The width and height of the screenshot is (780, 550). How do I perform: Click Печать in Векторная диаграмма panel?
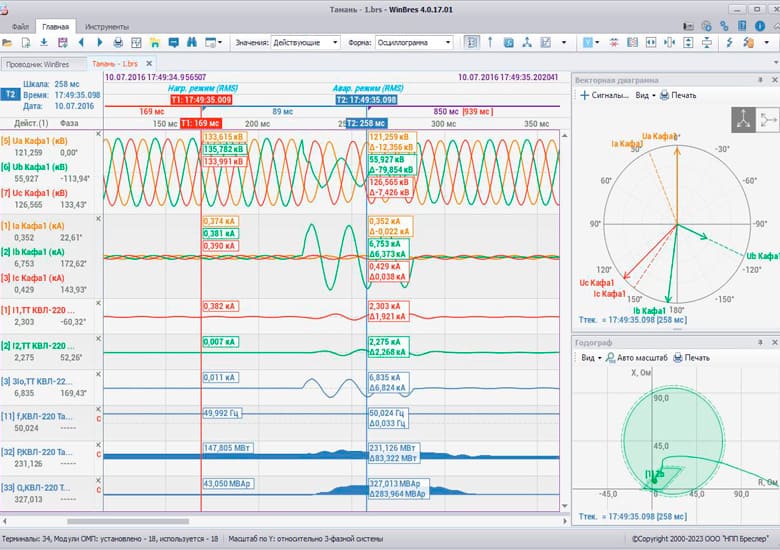point(678,95)
